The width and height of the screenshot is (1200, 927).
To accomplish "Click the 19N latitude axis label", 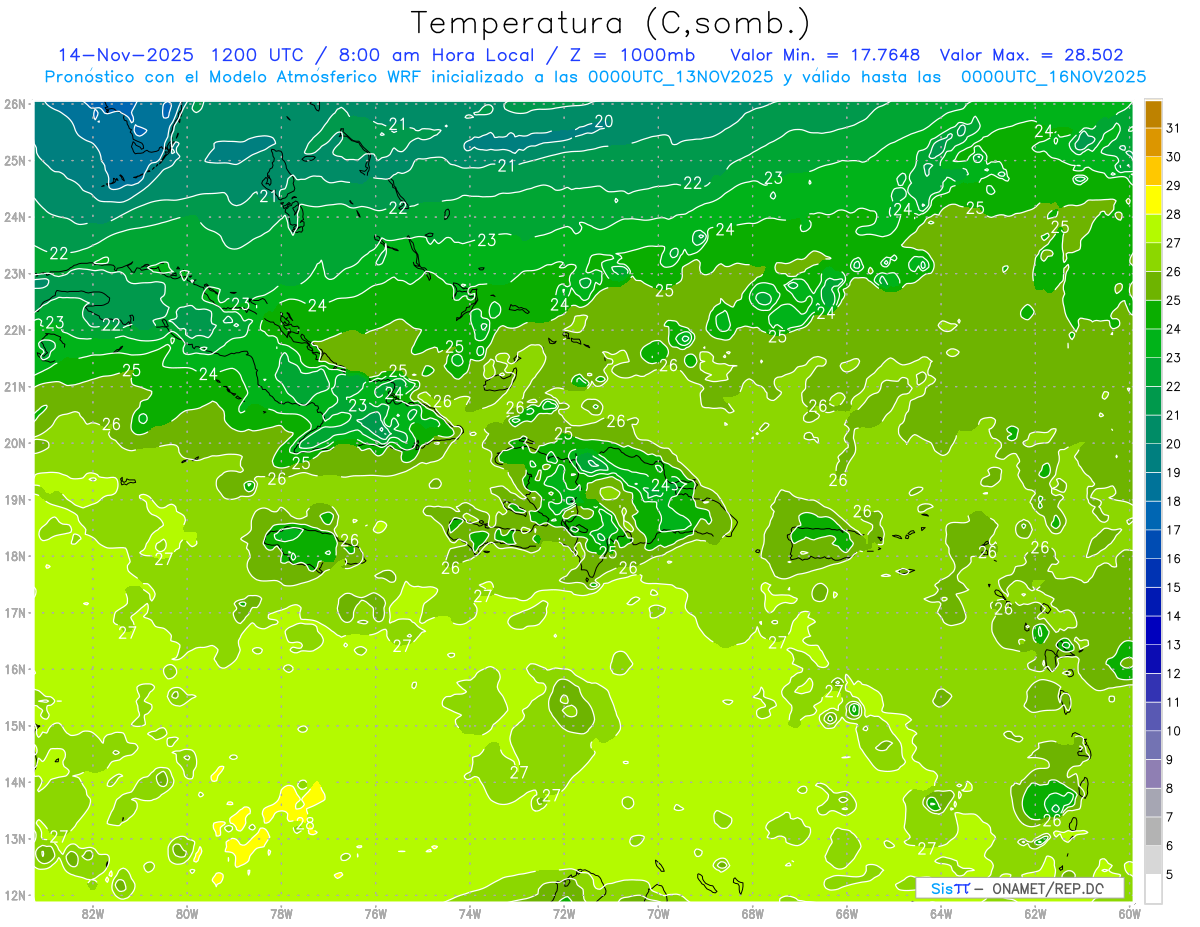I will click(14, 499).
